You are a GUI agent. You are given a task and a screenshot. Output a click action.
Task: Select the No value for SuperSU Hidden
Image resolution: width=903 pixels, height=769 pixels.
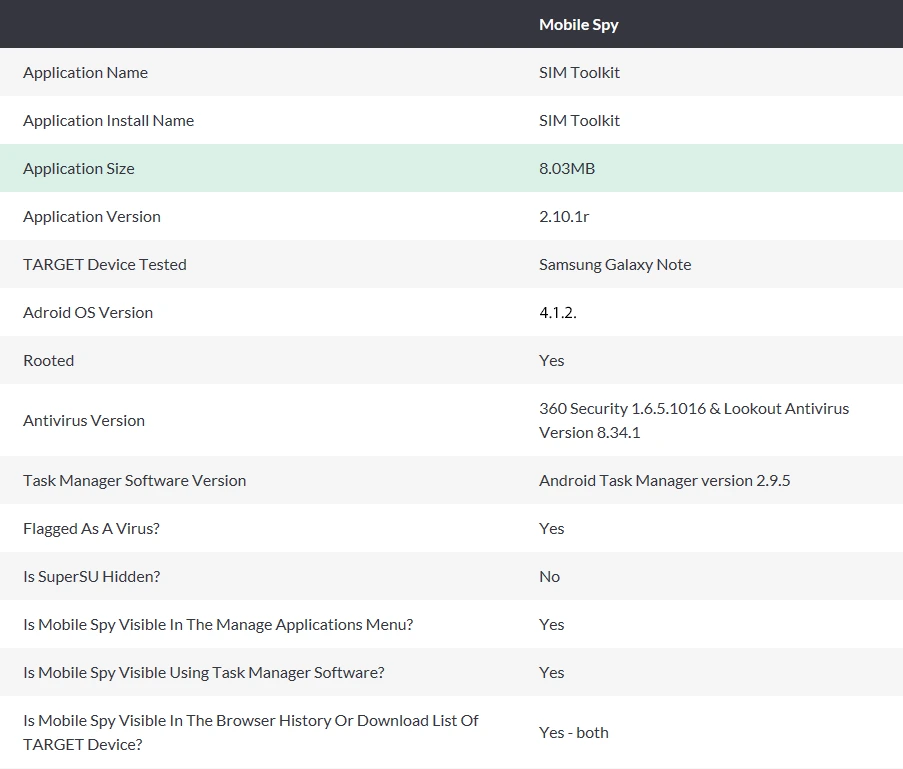549,577
